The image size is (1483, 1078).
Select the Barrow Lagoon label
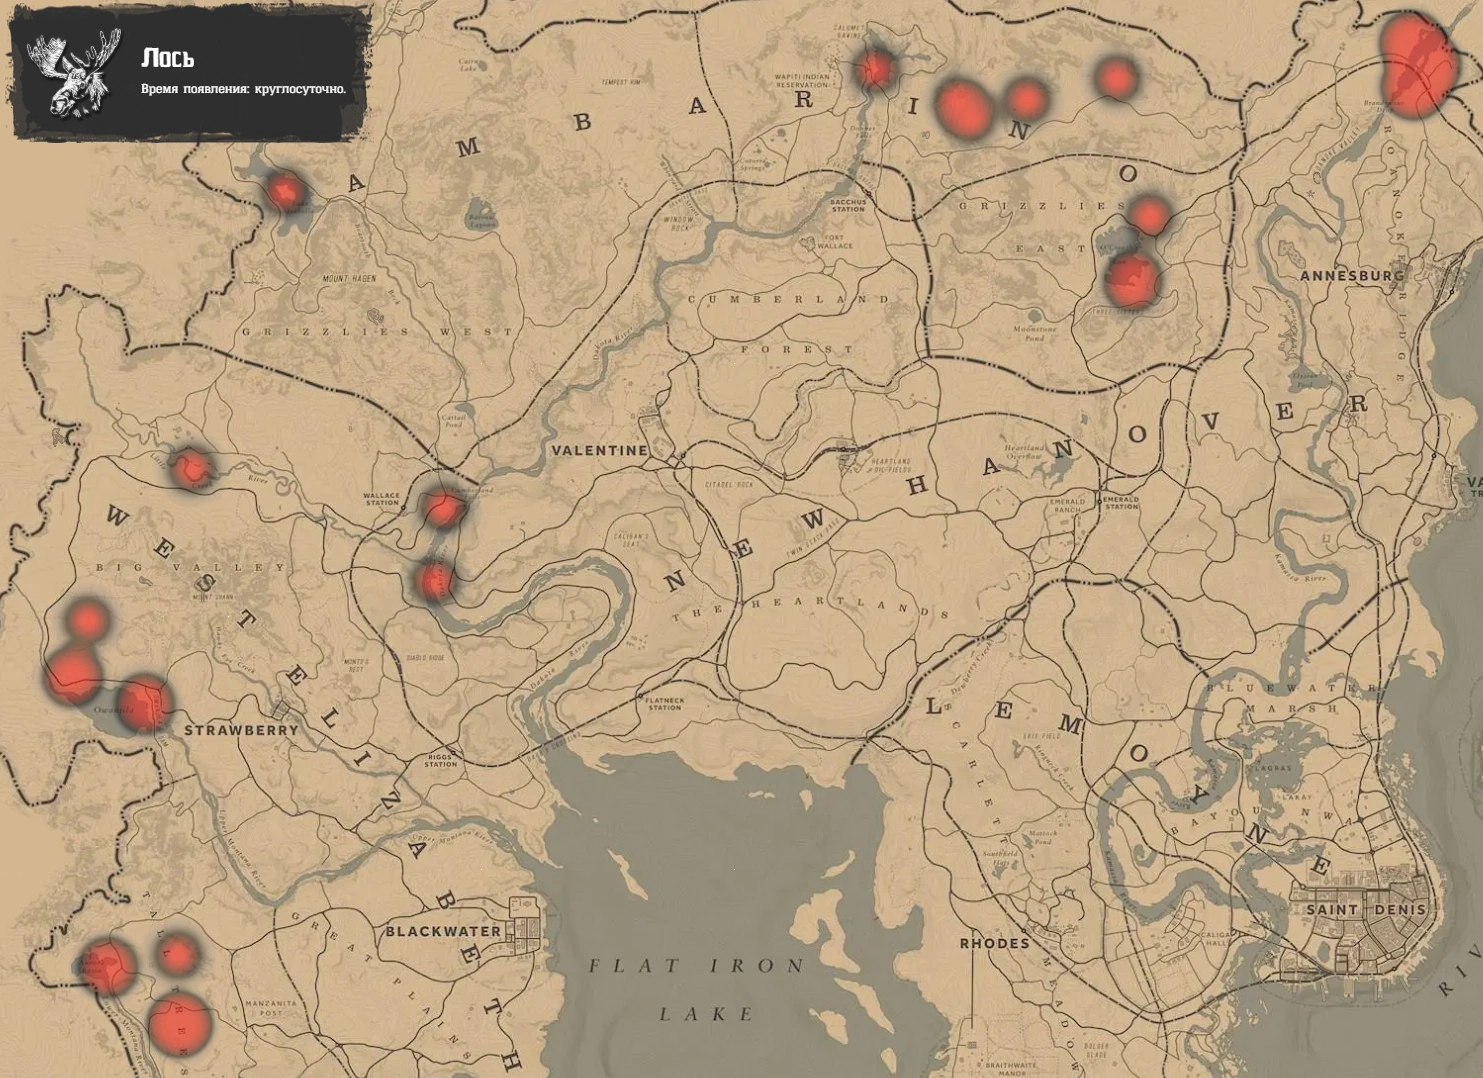482,221
